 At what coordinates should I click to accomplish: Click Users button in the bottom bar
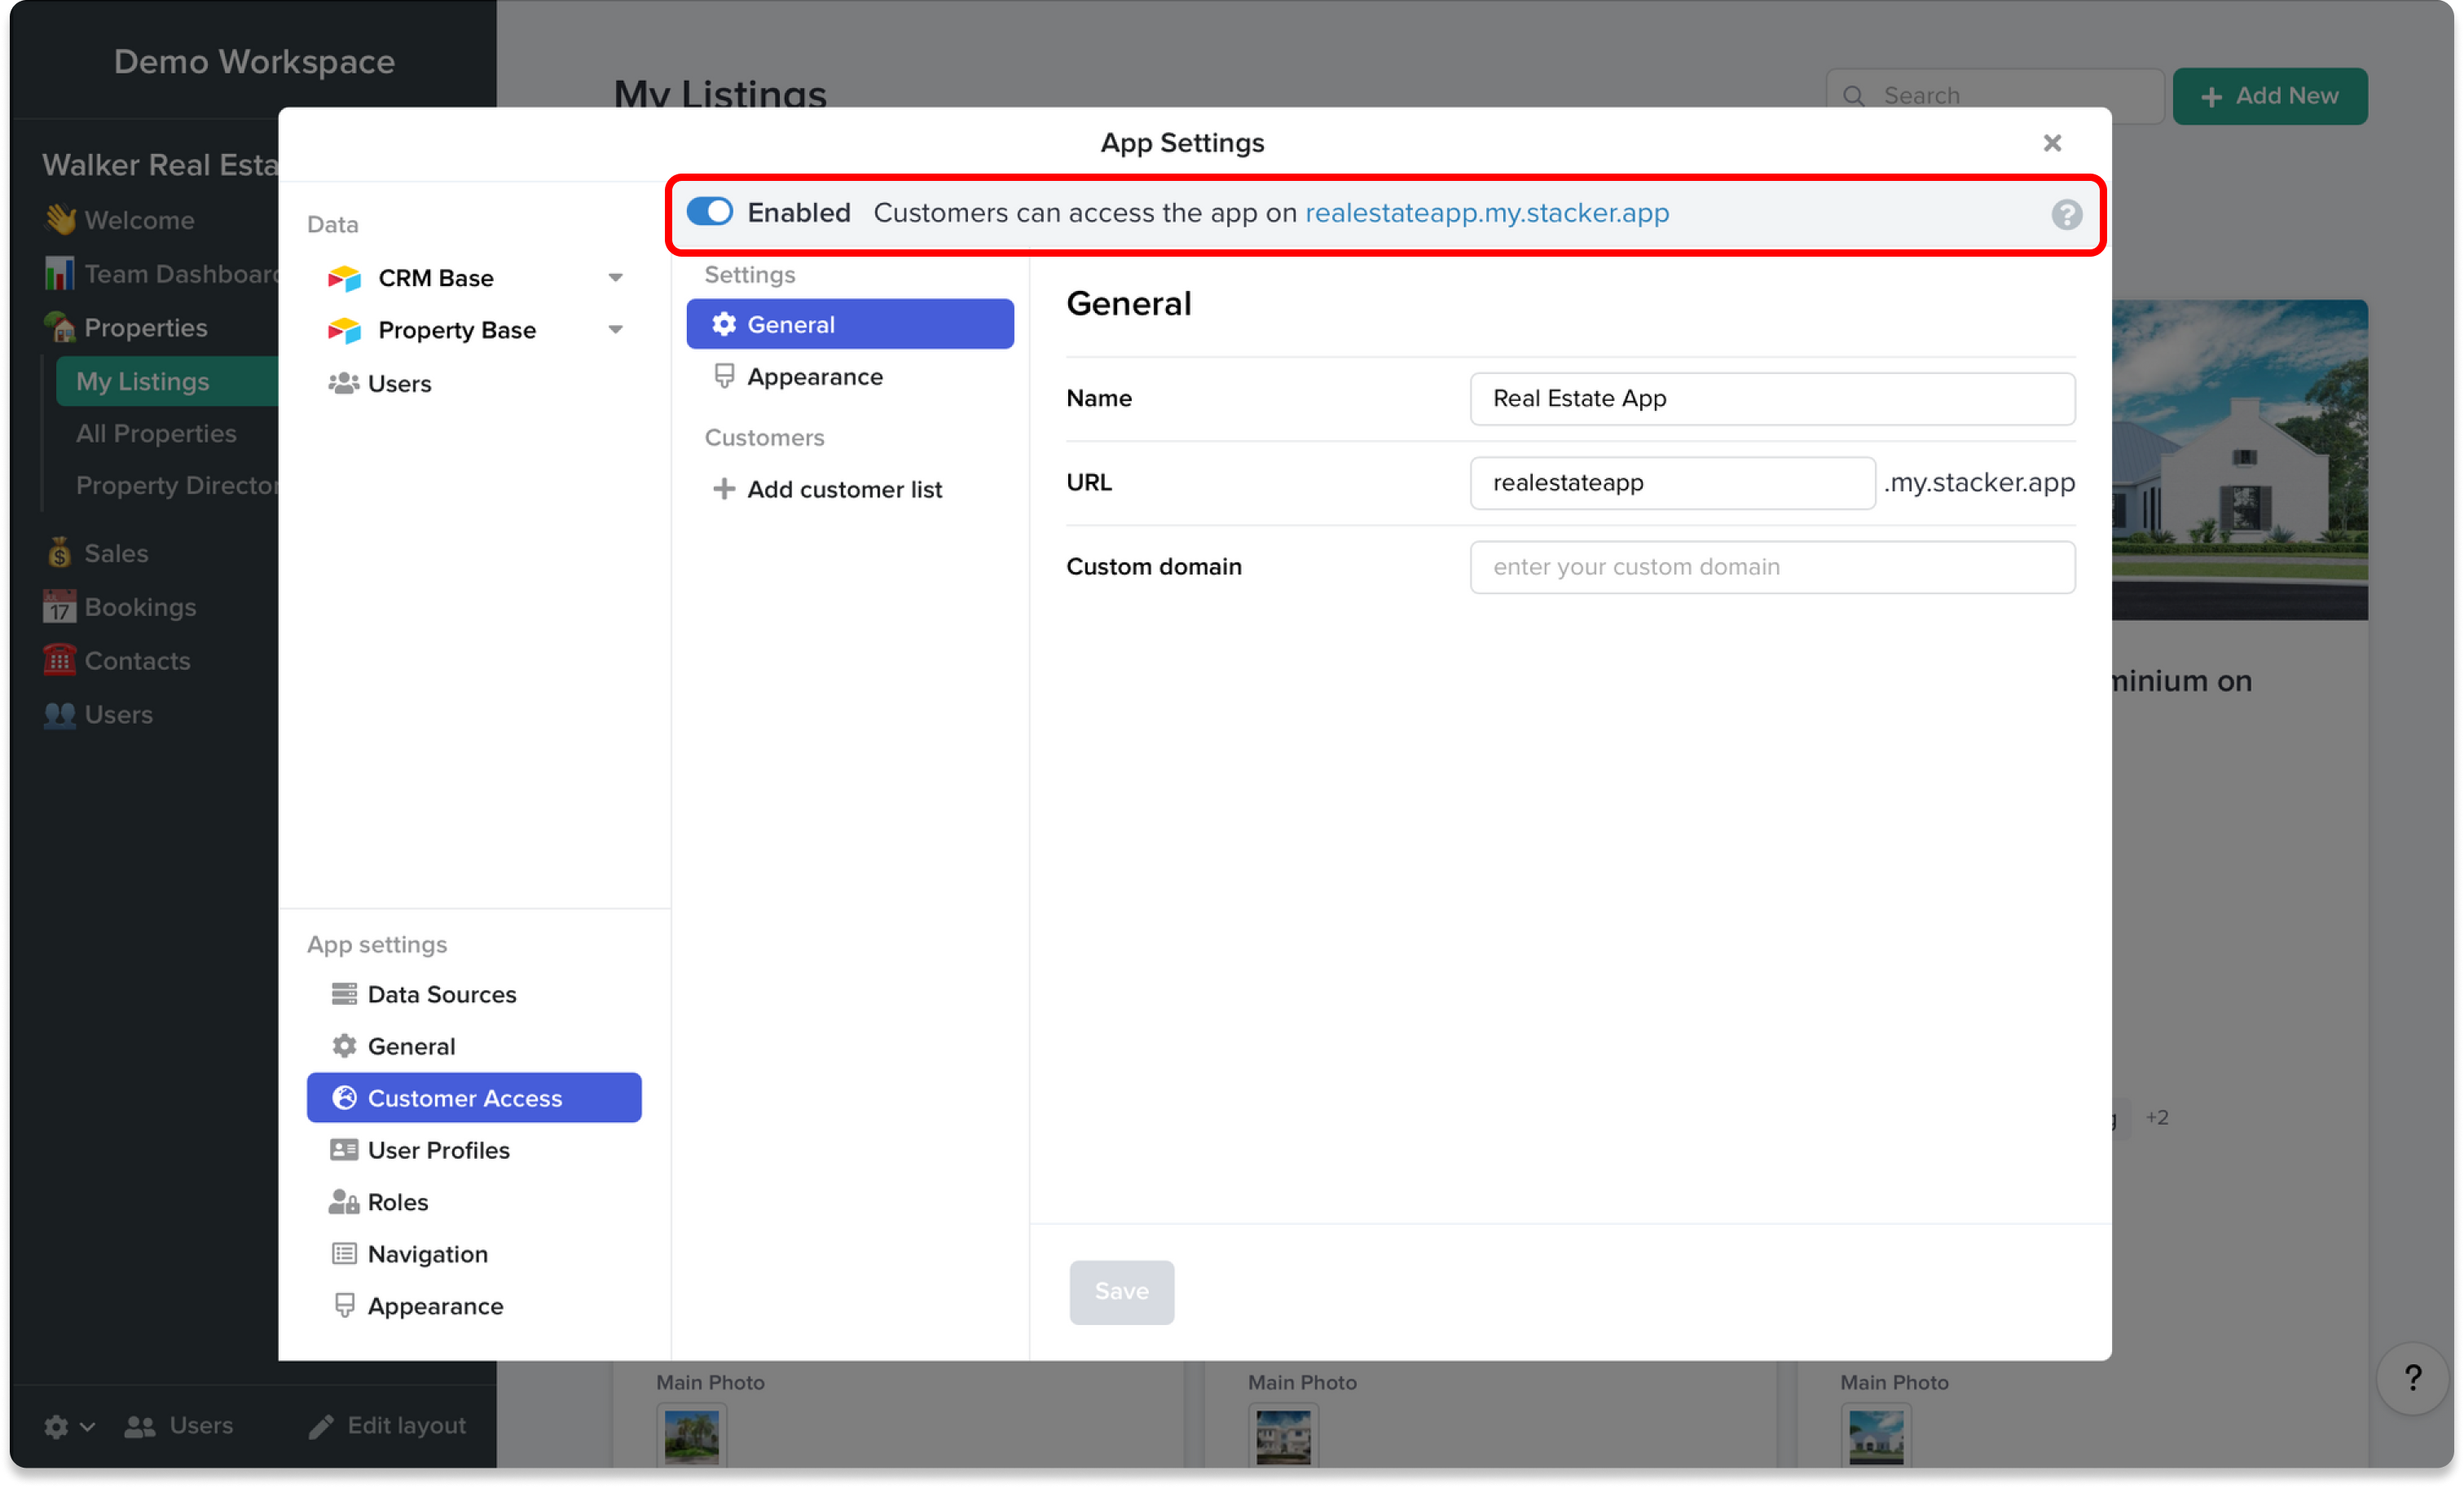(x=178, y=1426)
